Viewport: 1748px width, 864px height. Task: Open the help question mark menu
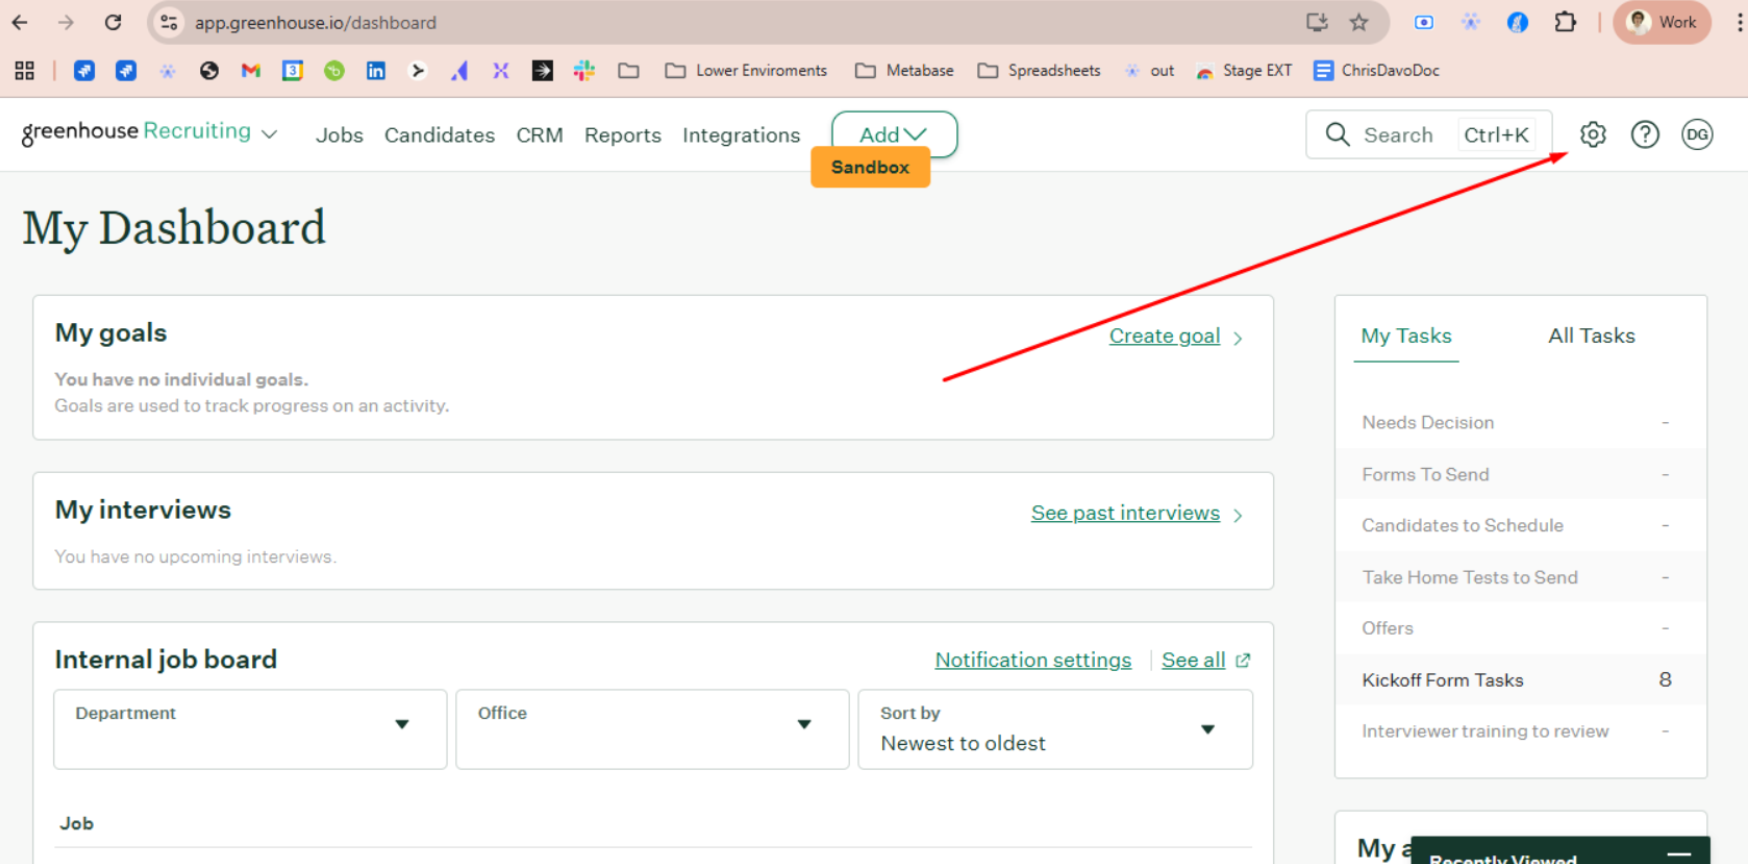click(x=1645, y=134)
